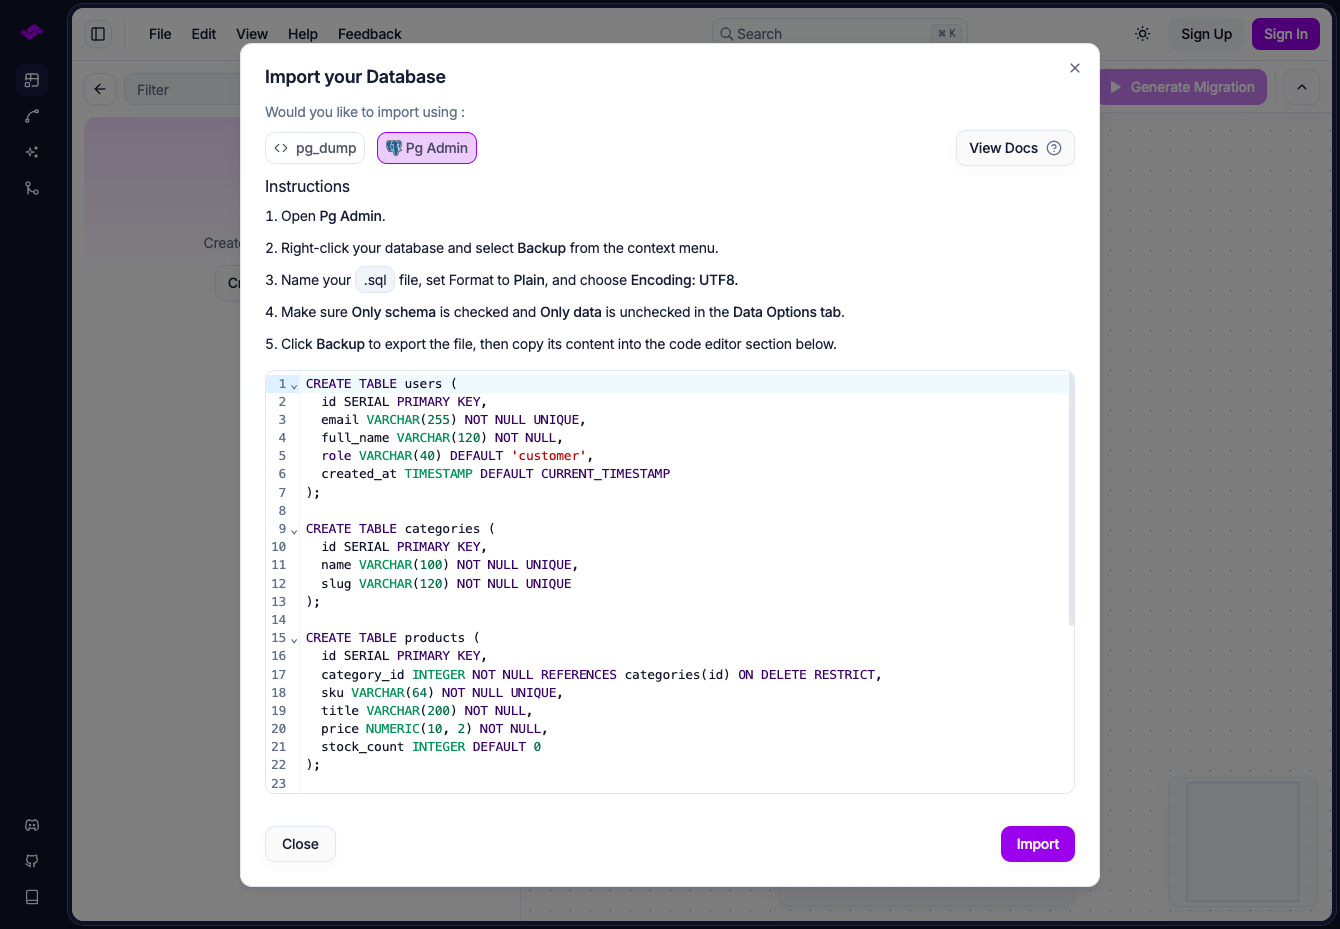
Task: Click the magnifier icon in the Search bar
Action: [727, 34]
